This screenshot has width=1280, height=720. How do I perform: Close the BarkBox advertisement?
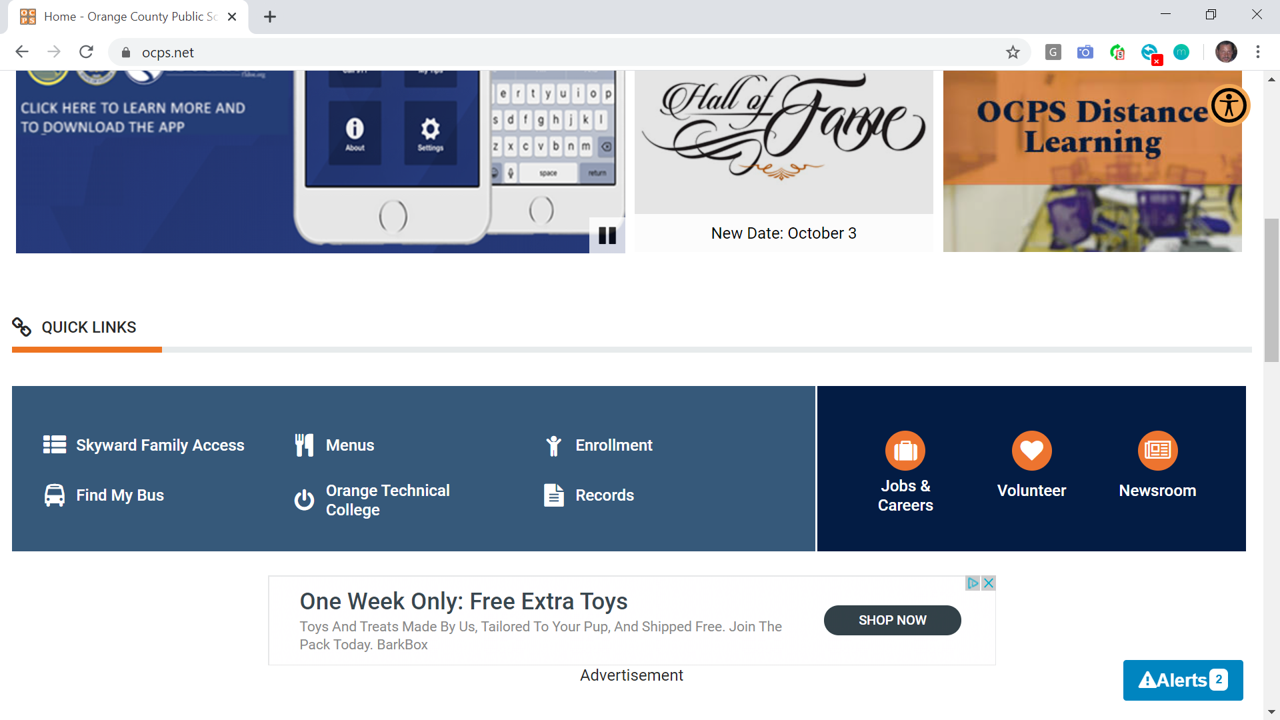[988, 583]
